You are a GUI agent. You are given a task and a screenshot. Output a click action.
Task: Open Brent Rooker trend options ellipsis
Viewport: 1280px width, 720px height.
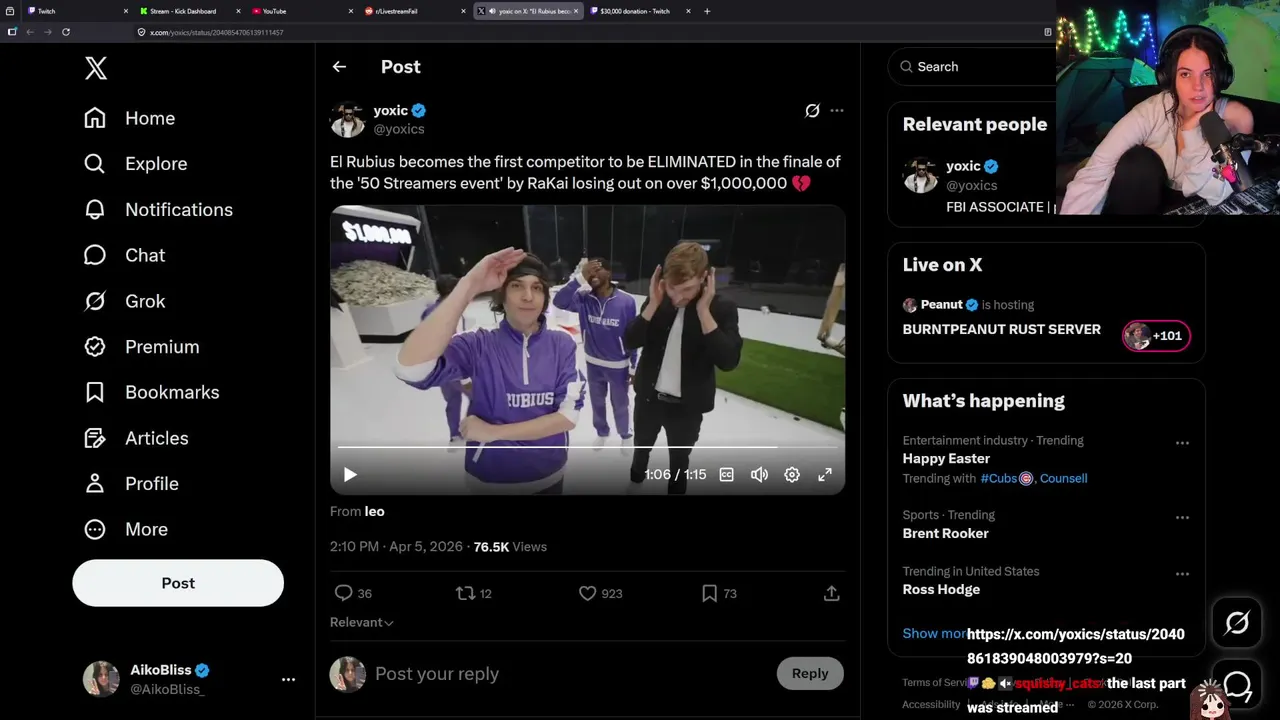[x=1182, y=518]
